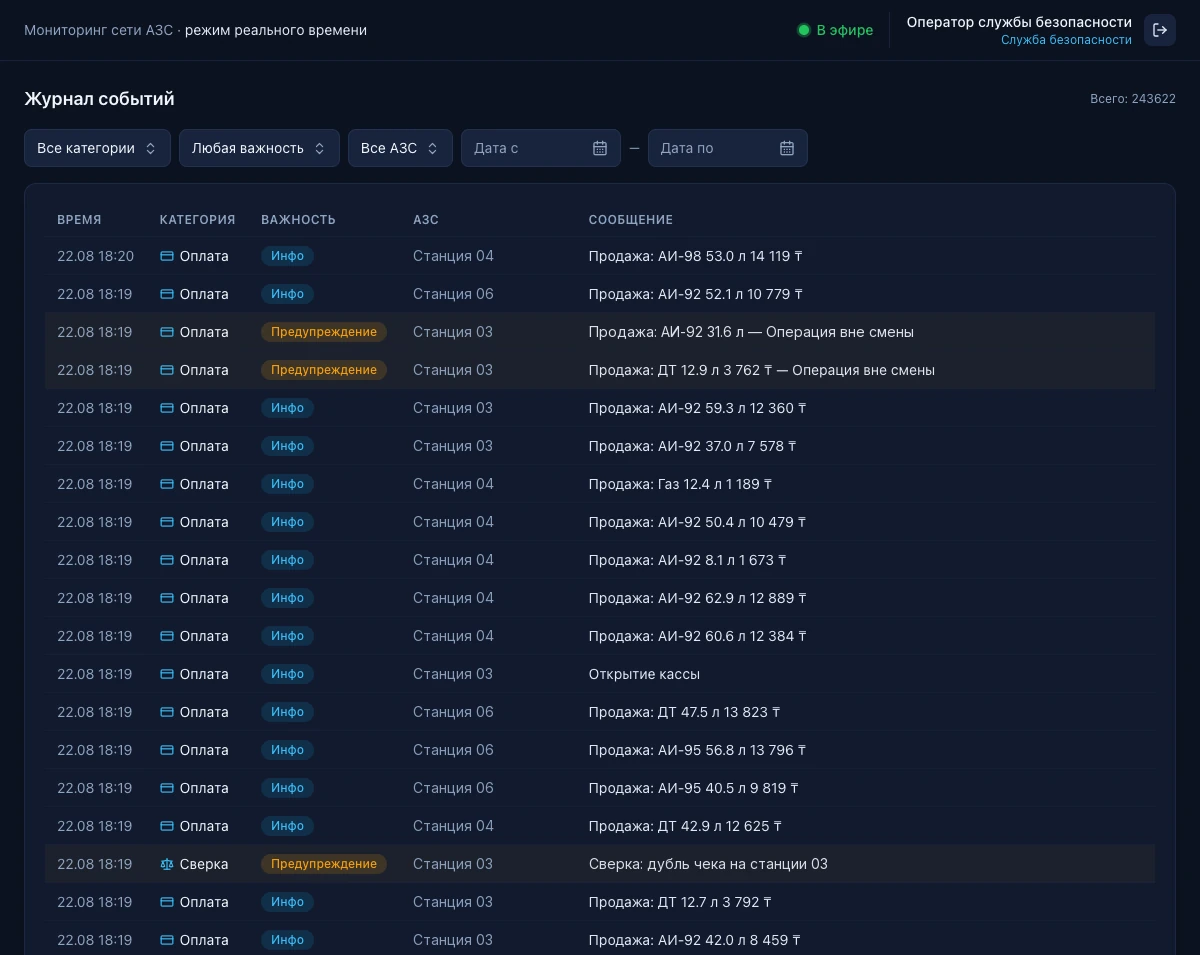Click the 'АЗС' column header

(426, 220)
